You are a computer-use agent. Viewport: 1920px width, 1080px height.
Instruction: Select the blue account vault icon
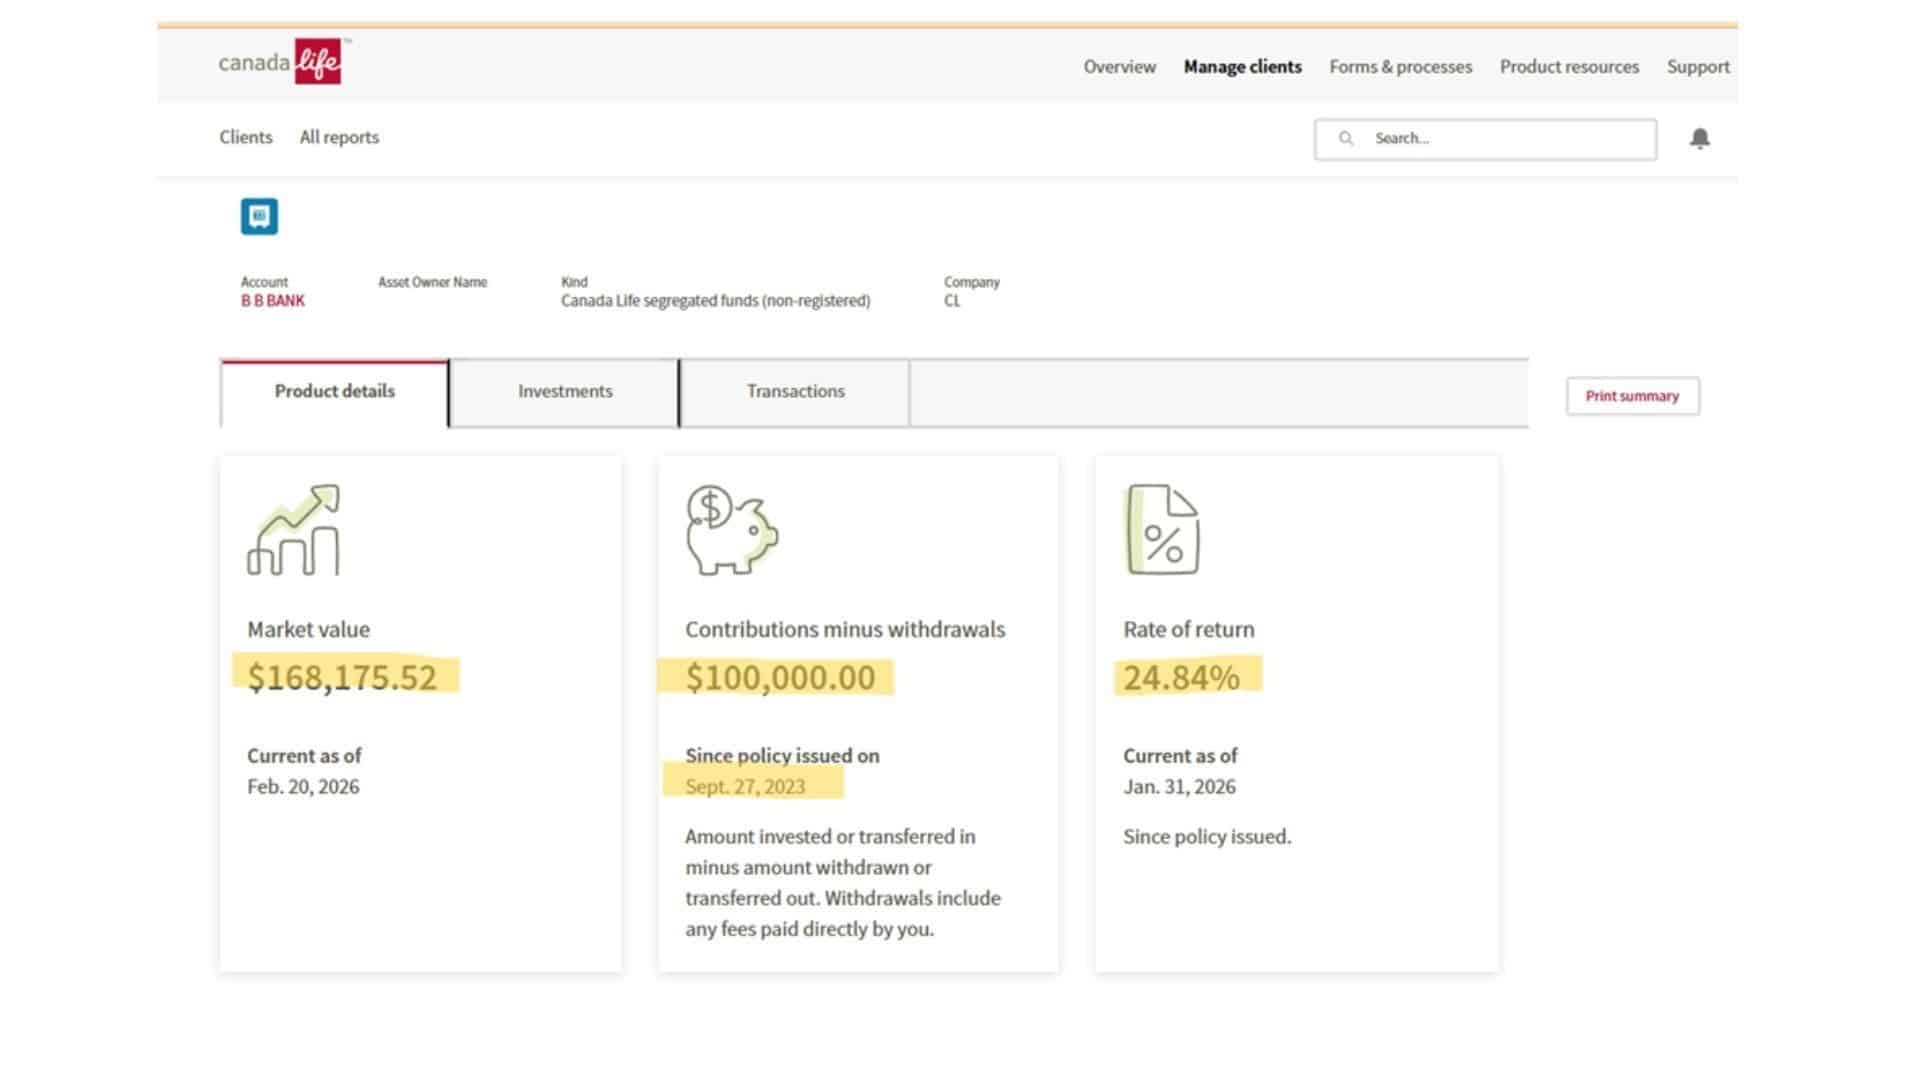click(258, 216)
